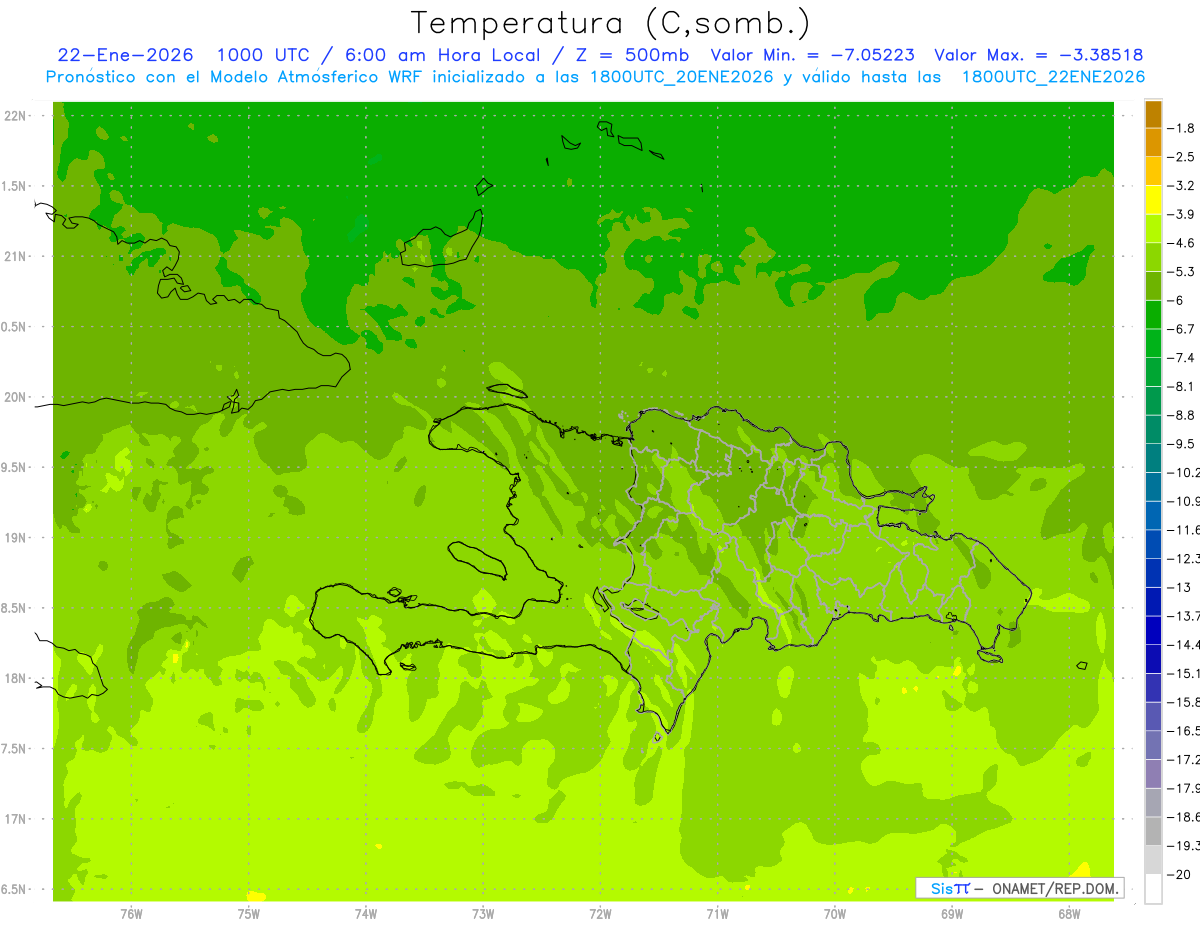This screenshot has width=1200, height=927.
Task: Pick the dark blue swatch below -13
Action: [x=1153, y=602]
